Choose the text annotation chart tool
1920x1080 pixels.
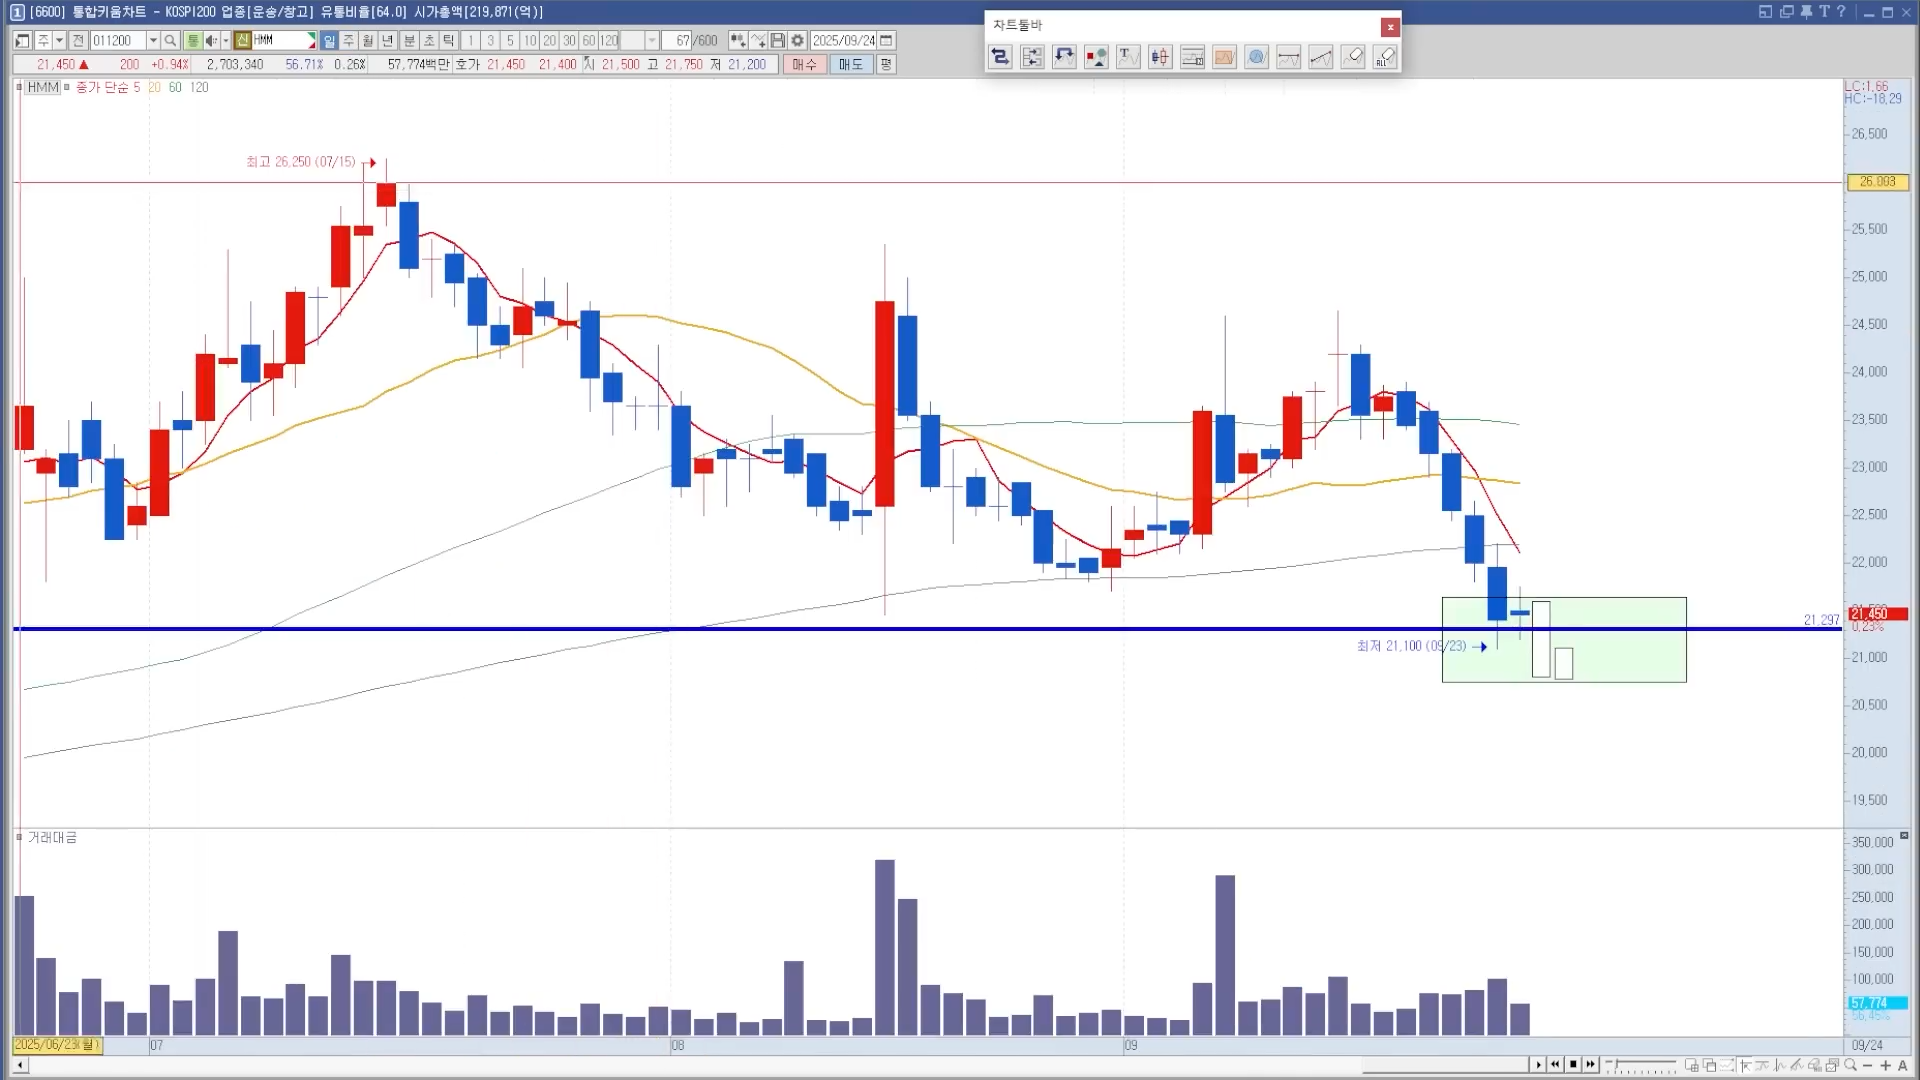1127,57
